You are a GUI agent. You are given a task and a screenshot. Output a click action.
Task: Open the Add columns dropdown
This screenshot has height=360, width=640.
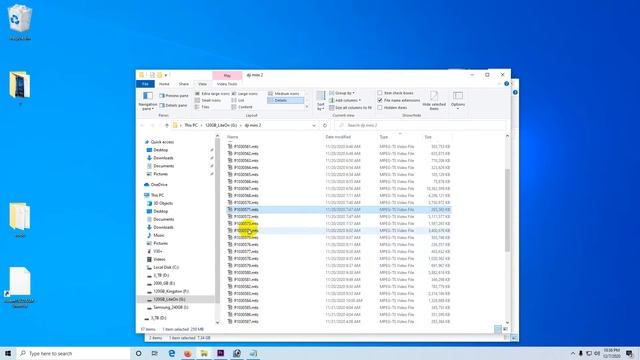point(345,100)
